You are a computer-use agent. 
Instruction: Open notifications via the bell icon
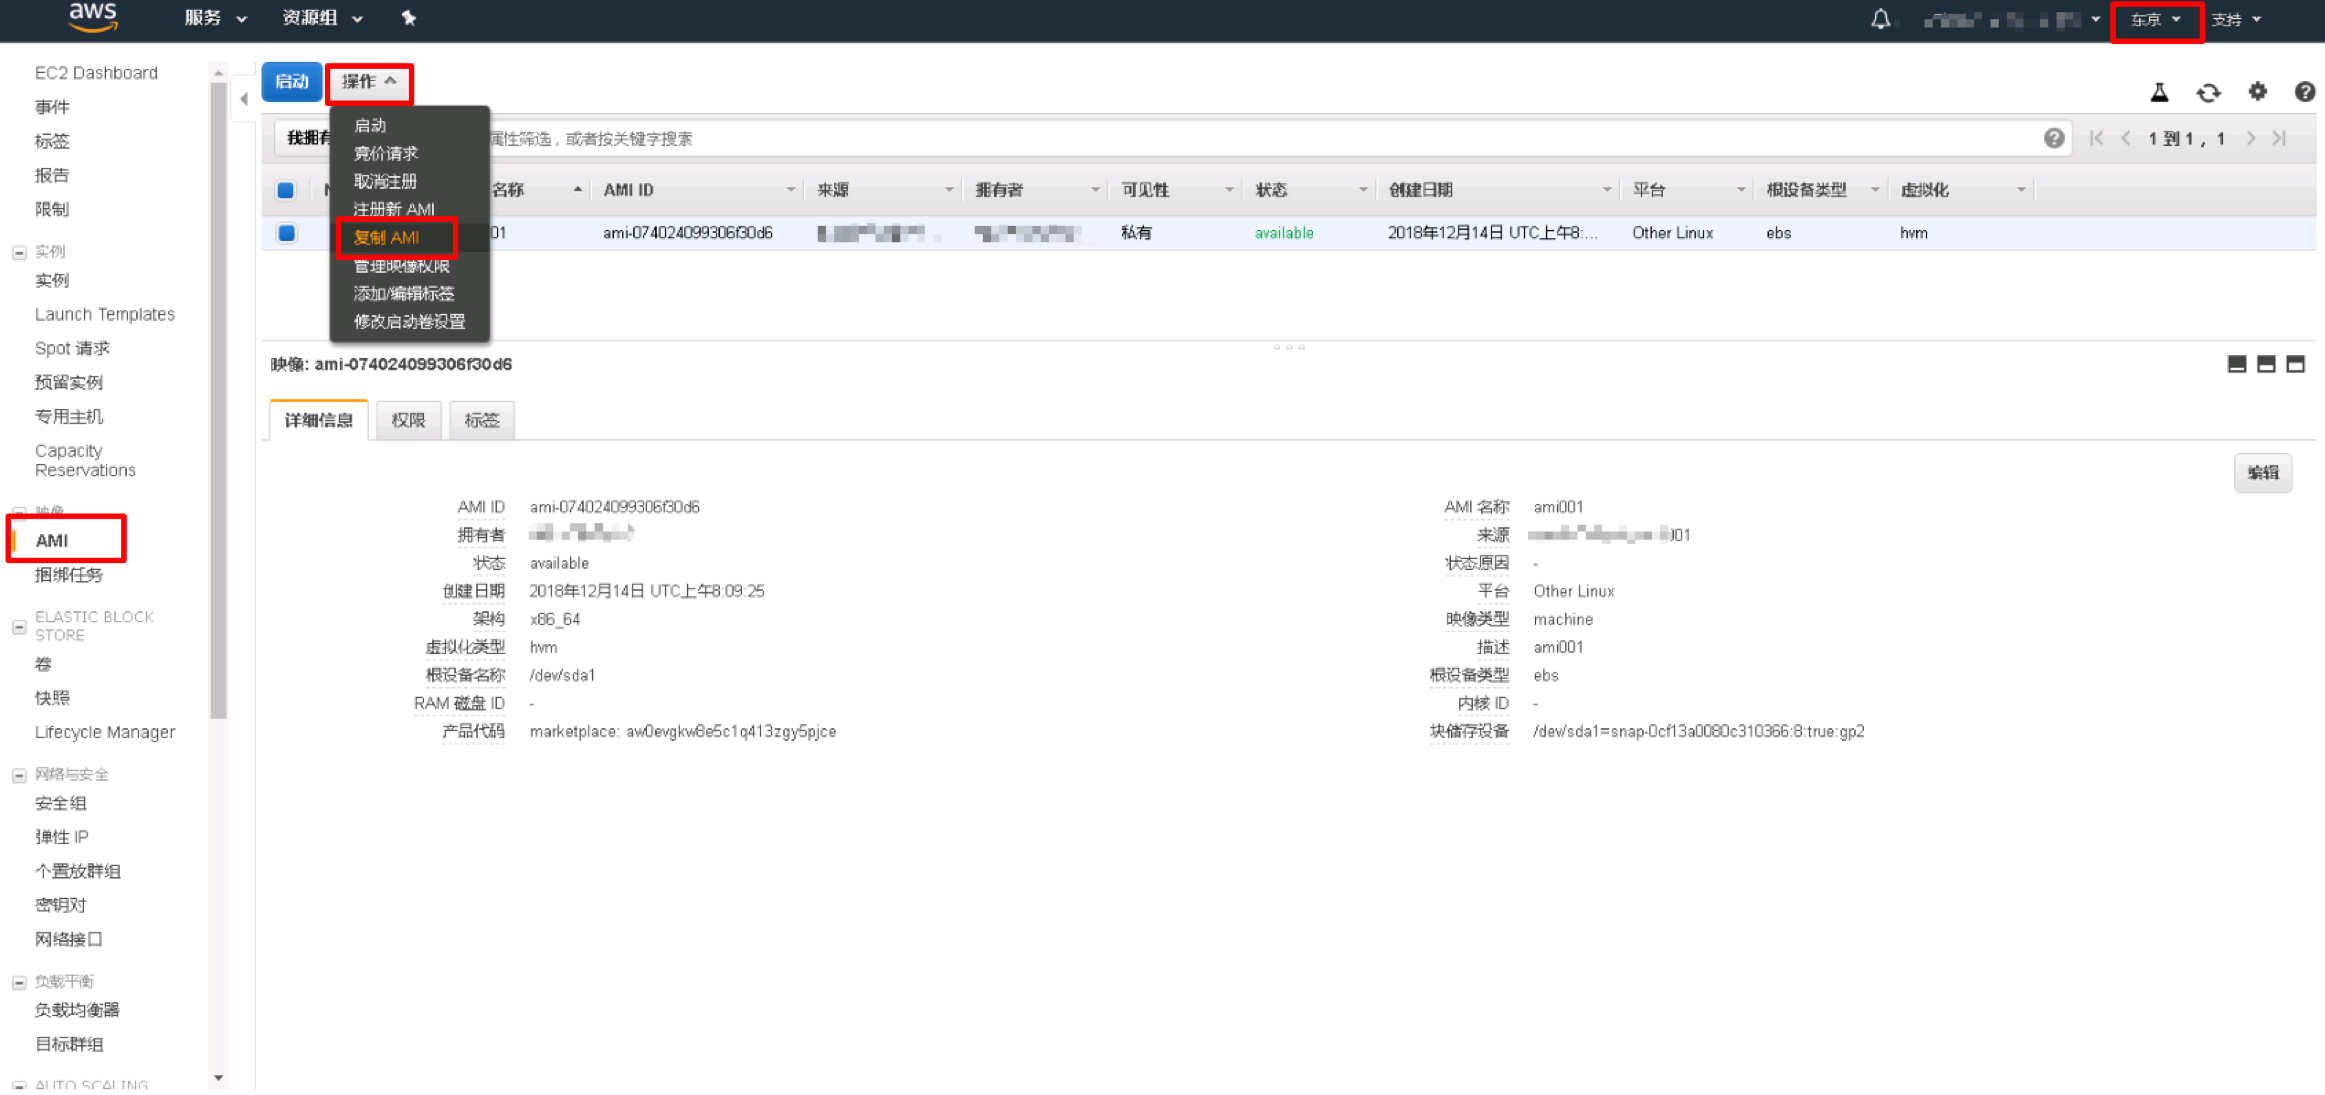tap(1881, 18)
